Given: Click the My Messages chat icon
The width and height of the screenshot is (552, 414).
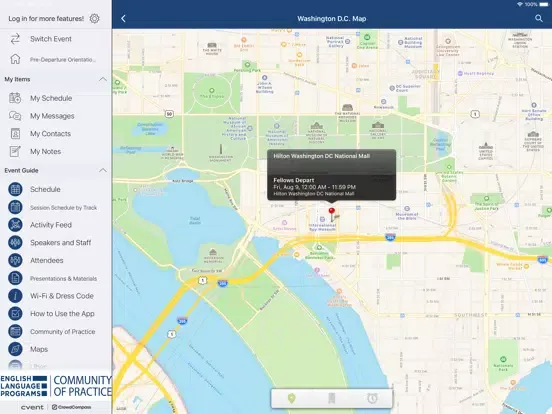Looking at the screenshot, I should click(x=15, y=116).
